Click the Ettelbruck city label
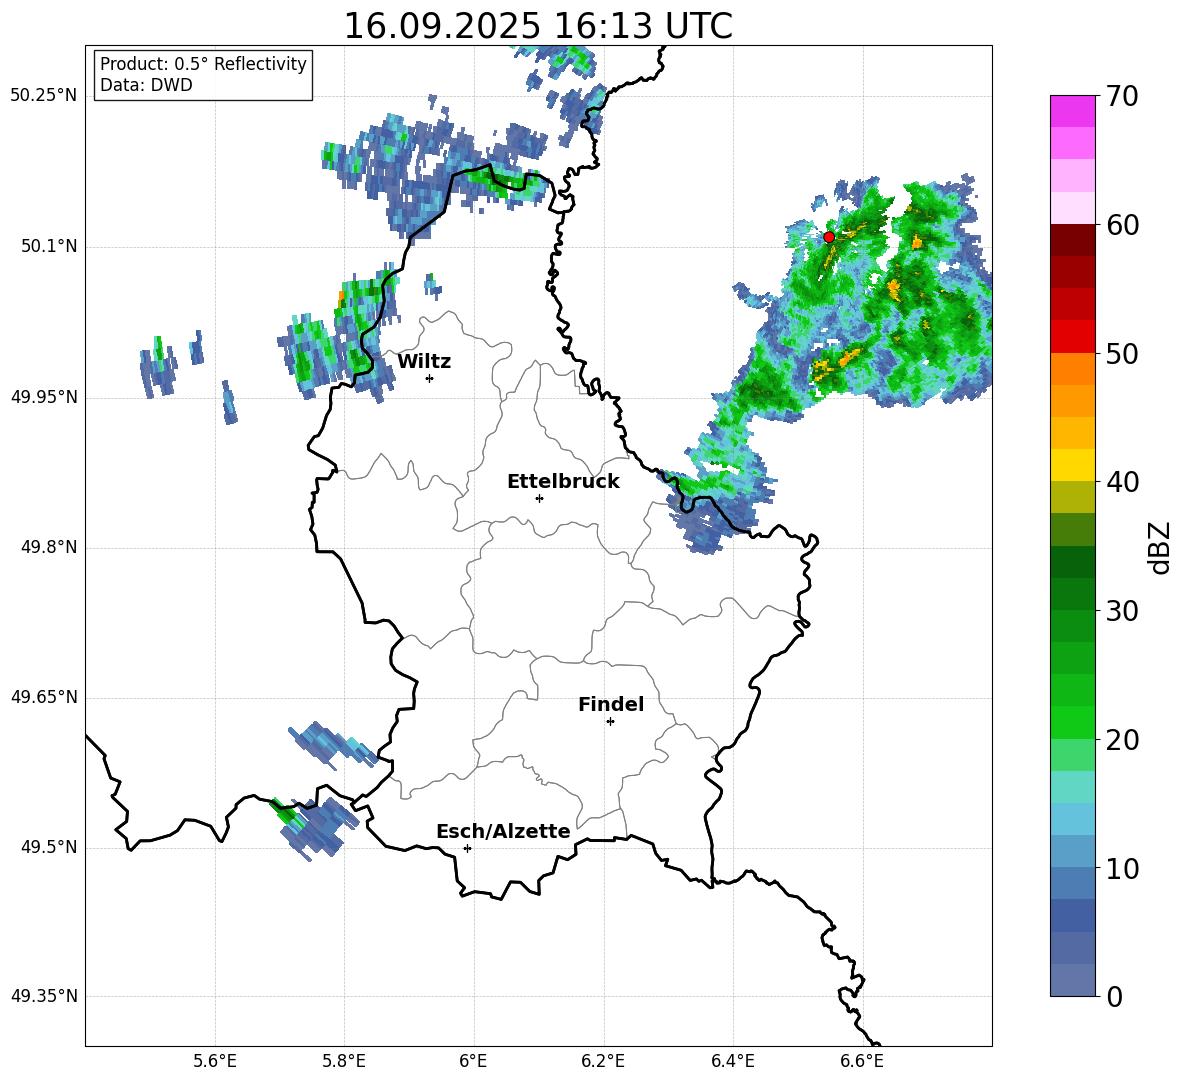1184x1081 pixels. (563, 482)
